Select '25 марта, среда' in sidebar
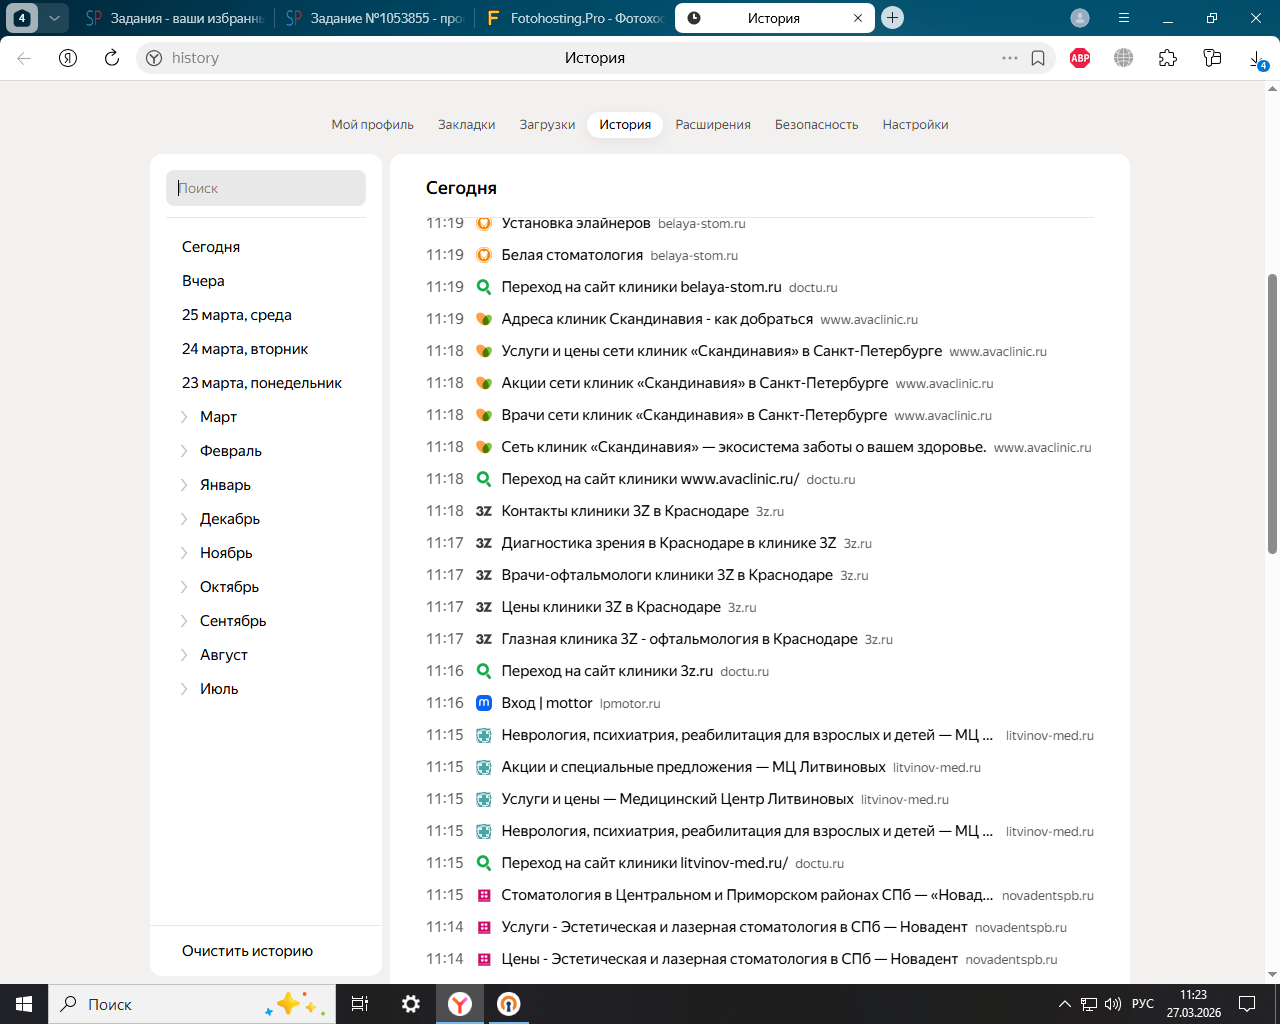 pos(237,315)
